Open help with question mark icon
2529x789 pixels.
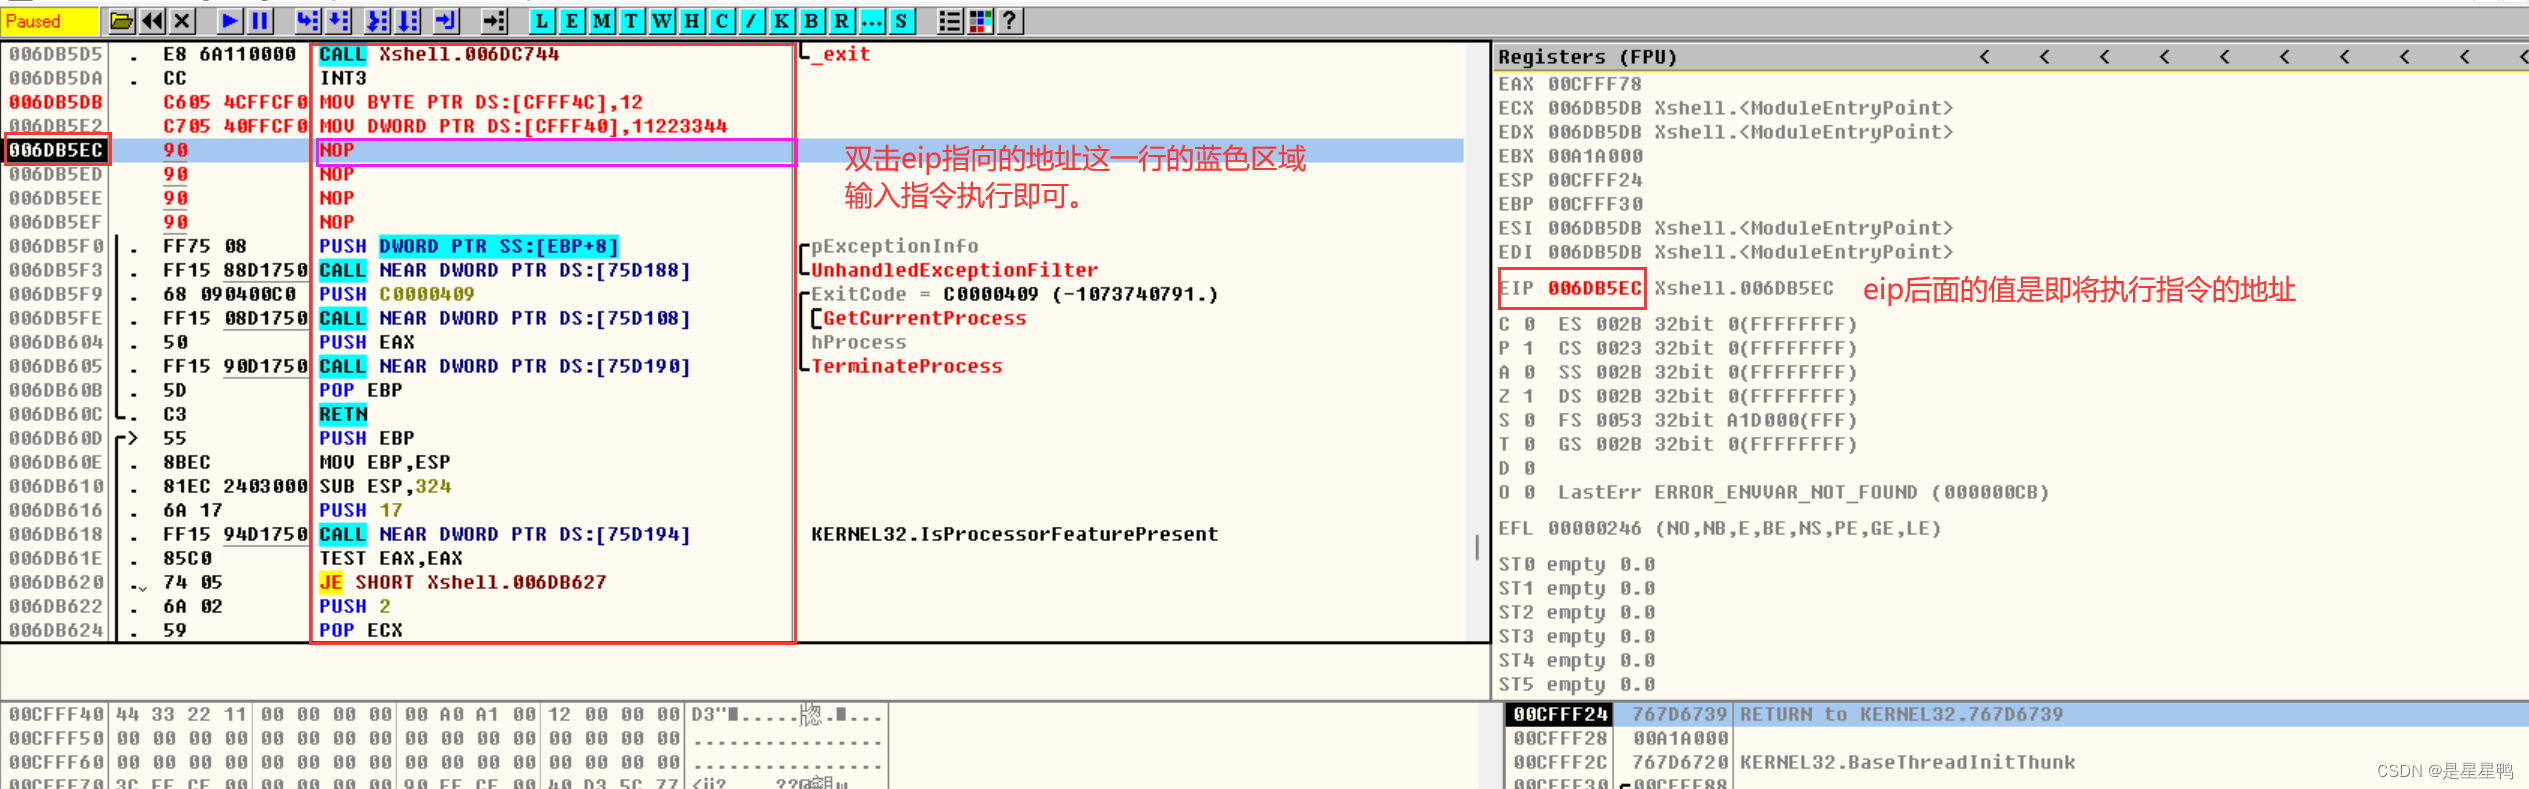[x=1010, y=21]
